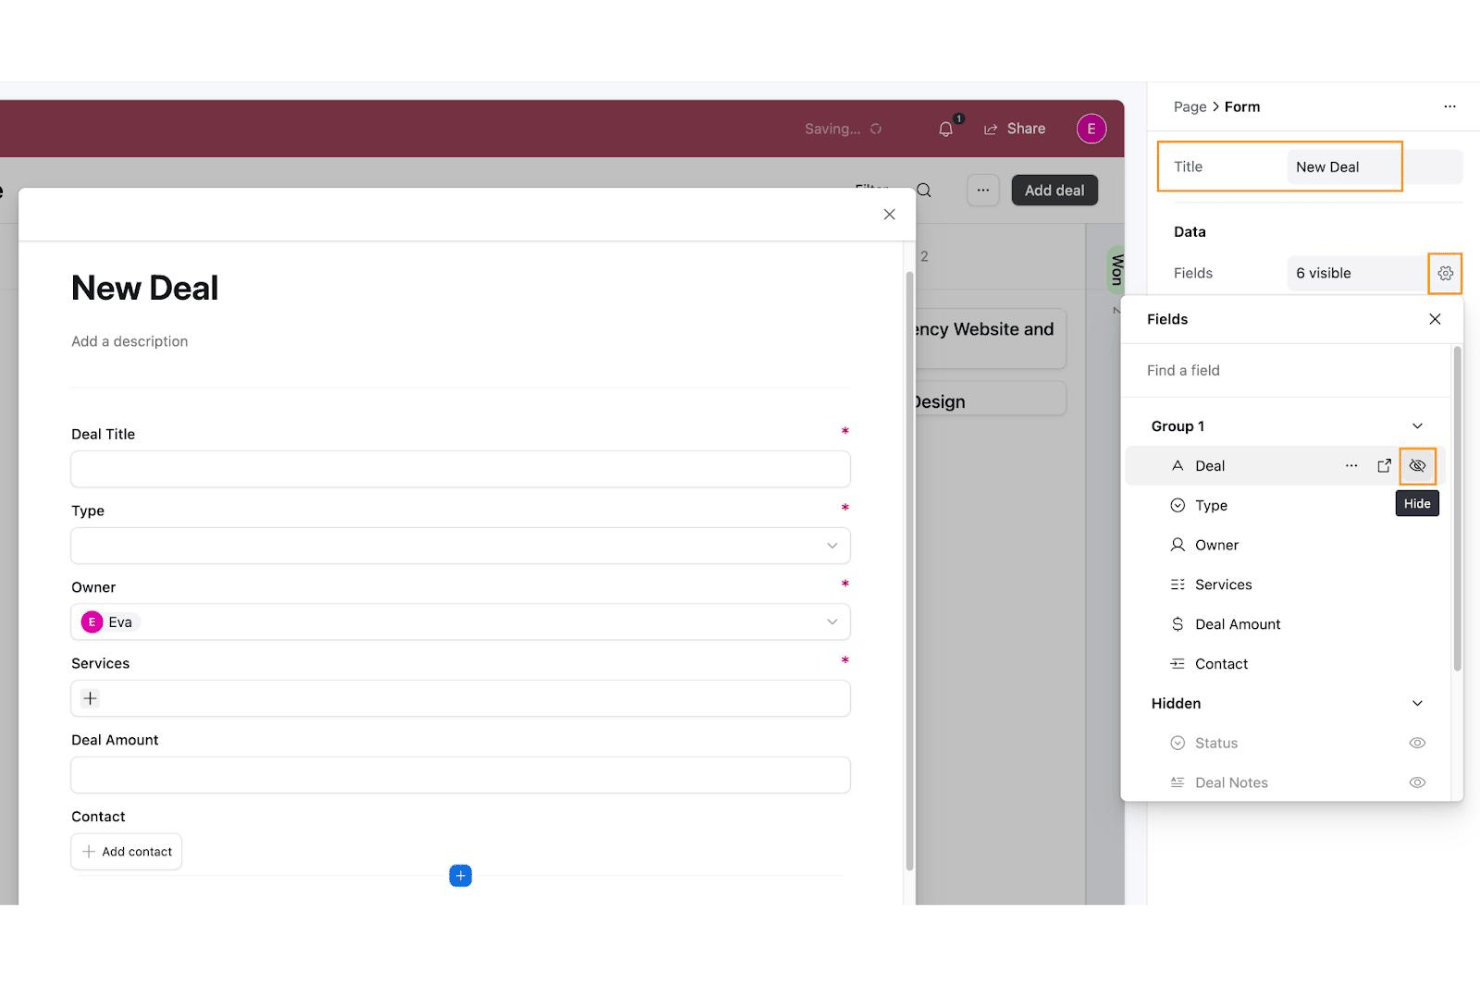Open the Owner dropdown showing Eva
The height and width of the screenshot is (987, 1480).
460,622
